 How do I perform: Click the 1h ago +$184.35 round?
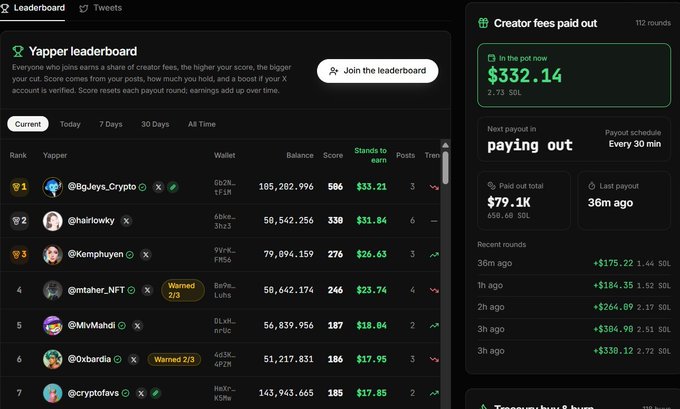click(574, 285)
